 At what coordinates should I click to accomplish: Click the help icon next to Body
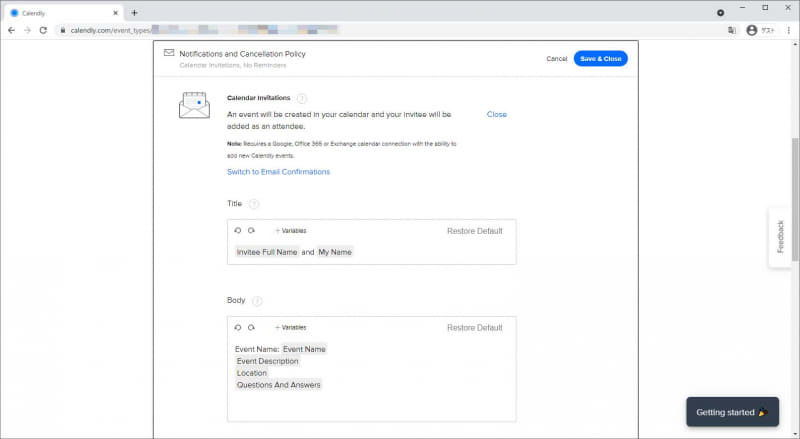[257, 301]
